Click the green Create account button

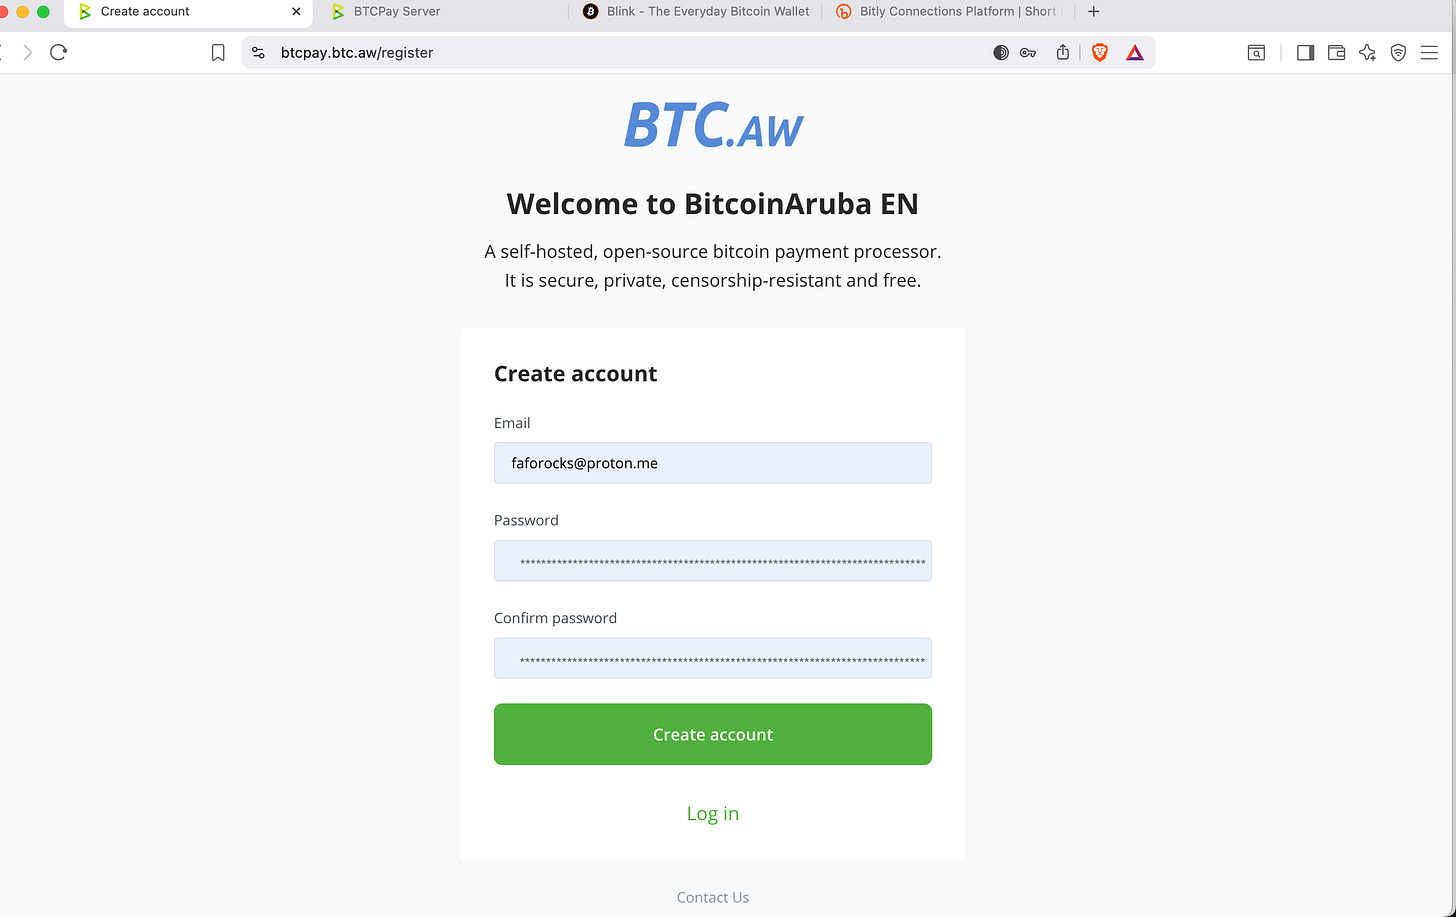point(713,734)
